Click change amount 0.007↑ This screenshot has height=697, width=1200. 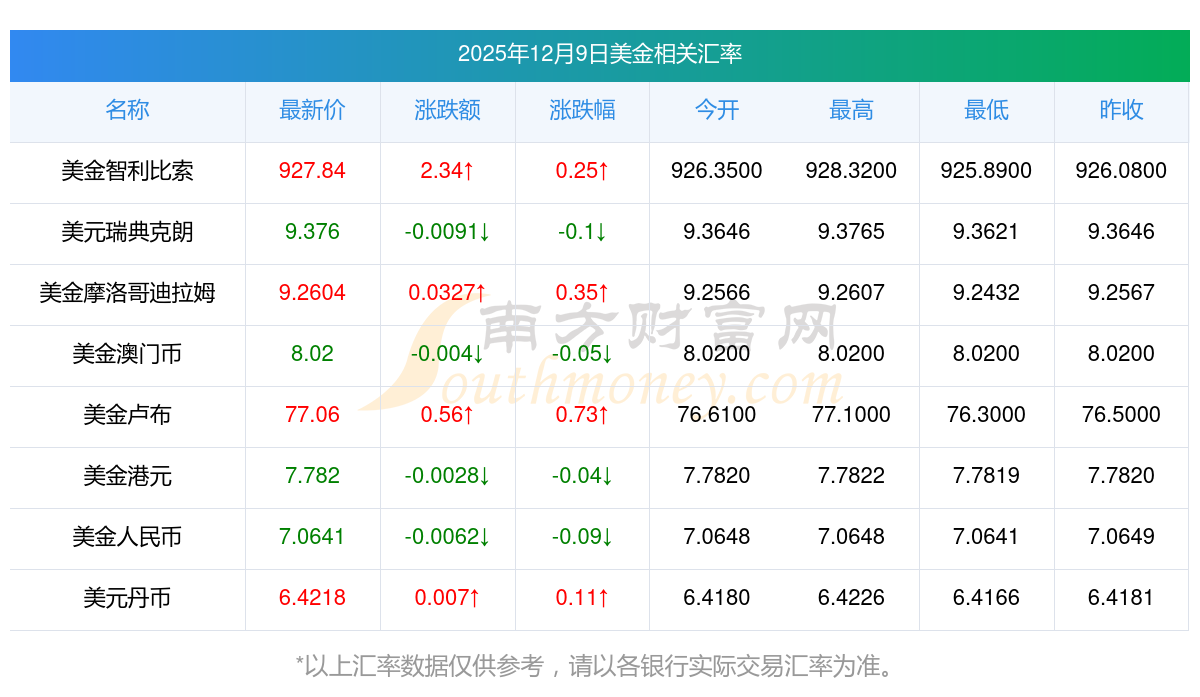pyautogui.click(x=447, y=598)
